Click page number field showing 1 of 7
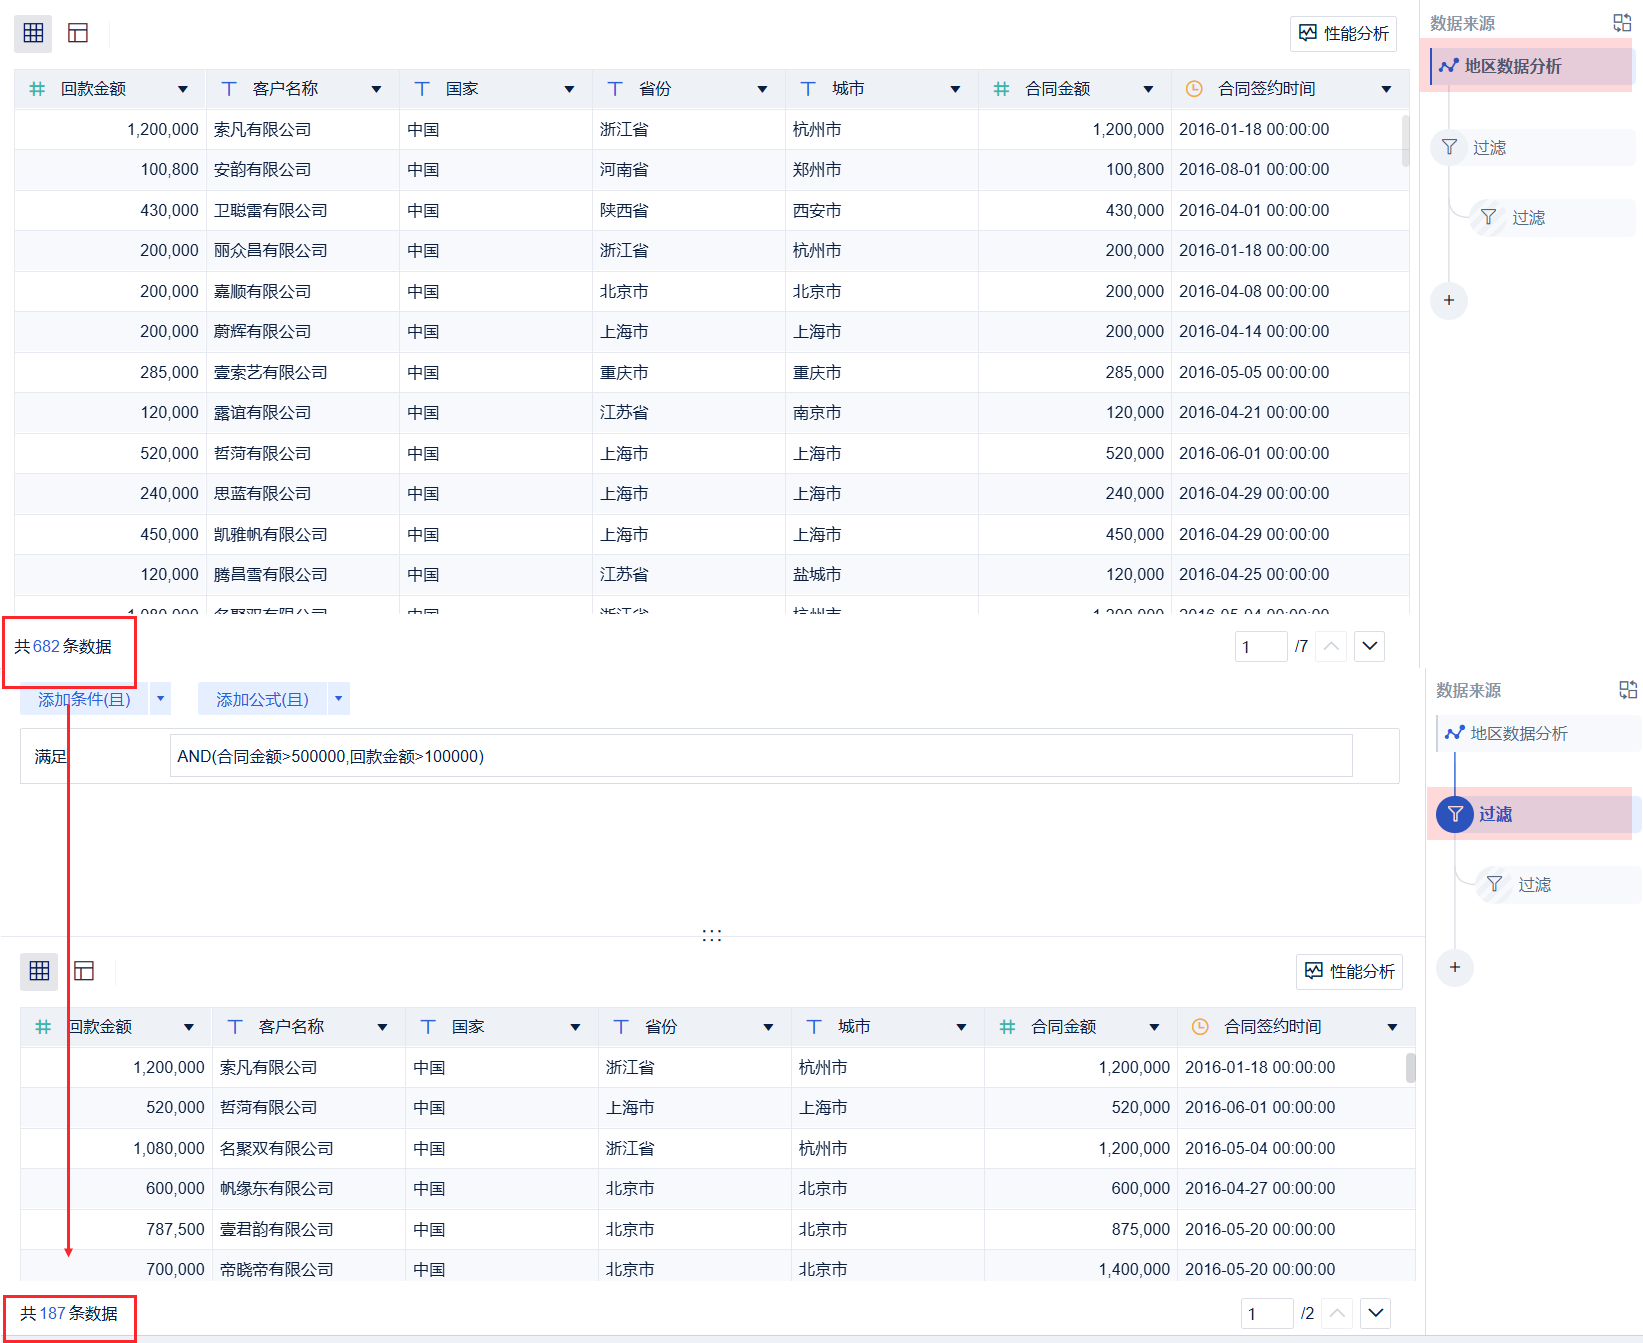 click(1260, 647)
